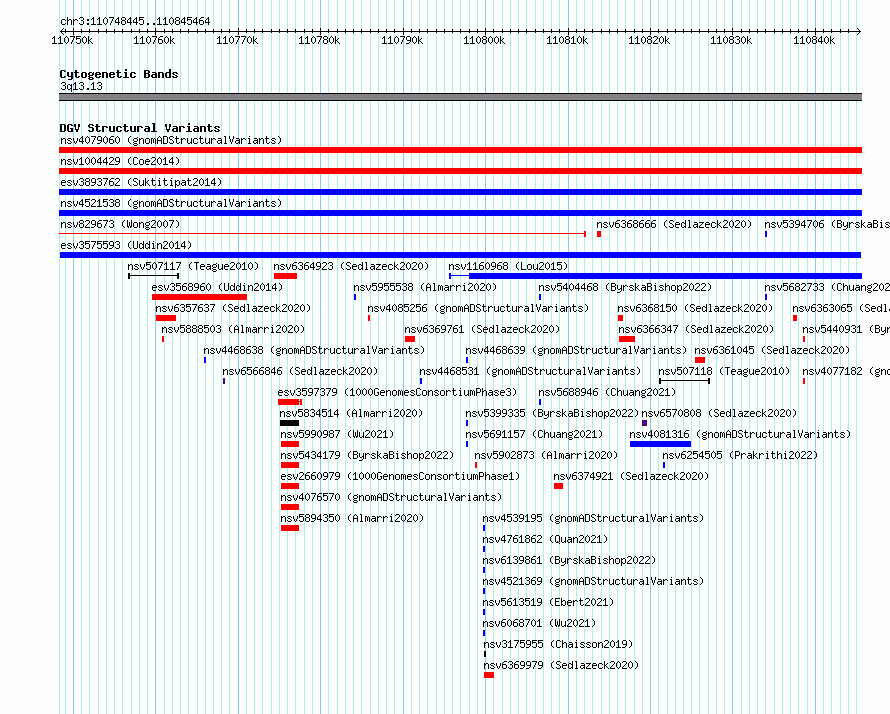Click the nsv4079060 gnomAD variant label
Image resolution: width=890 pixels, height=714 pixels.
coord(171,140)
